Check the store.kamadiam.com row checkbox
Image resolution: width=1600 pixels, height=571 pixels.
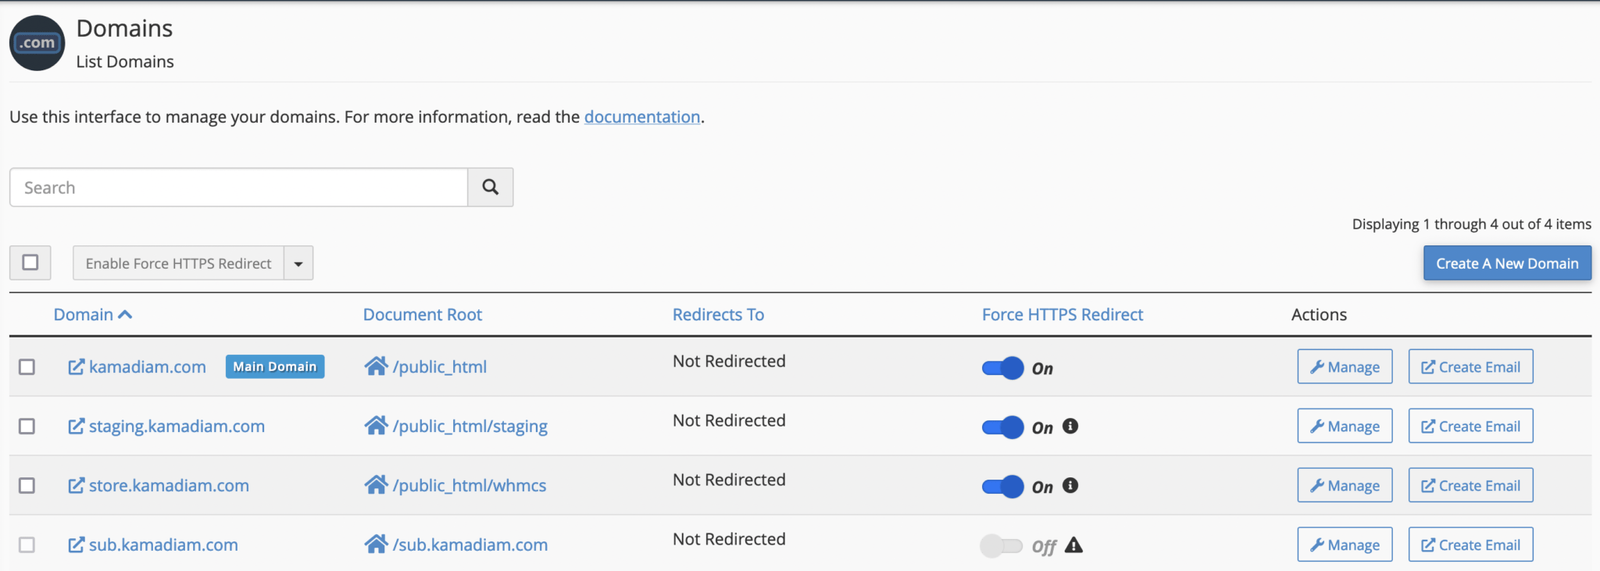pos(27,485)
